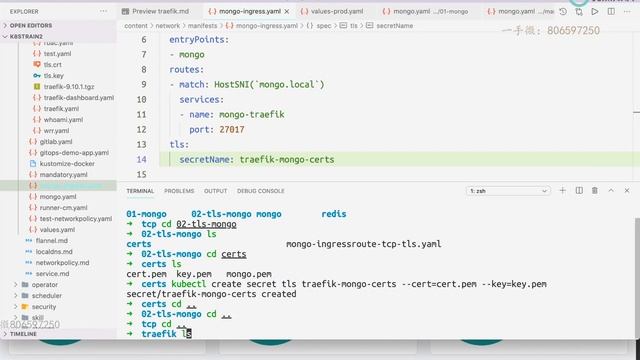640x360 pixels.
Task: Click the port value 27017 in editor
Action: coord(232,130)
